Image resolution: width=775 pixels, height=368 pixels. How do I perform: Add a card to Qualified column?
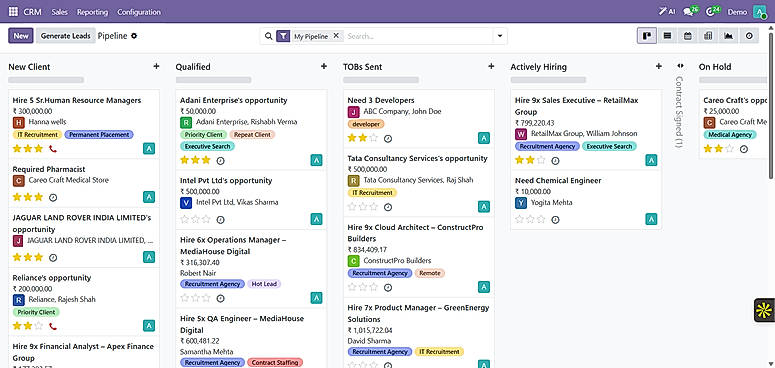pos(324,66)
